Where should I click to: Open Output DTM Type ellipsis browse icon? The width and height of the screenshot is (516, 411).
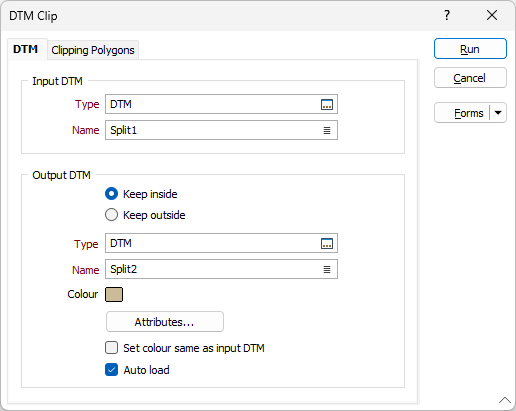327,243
